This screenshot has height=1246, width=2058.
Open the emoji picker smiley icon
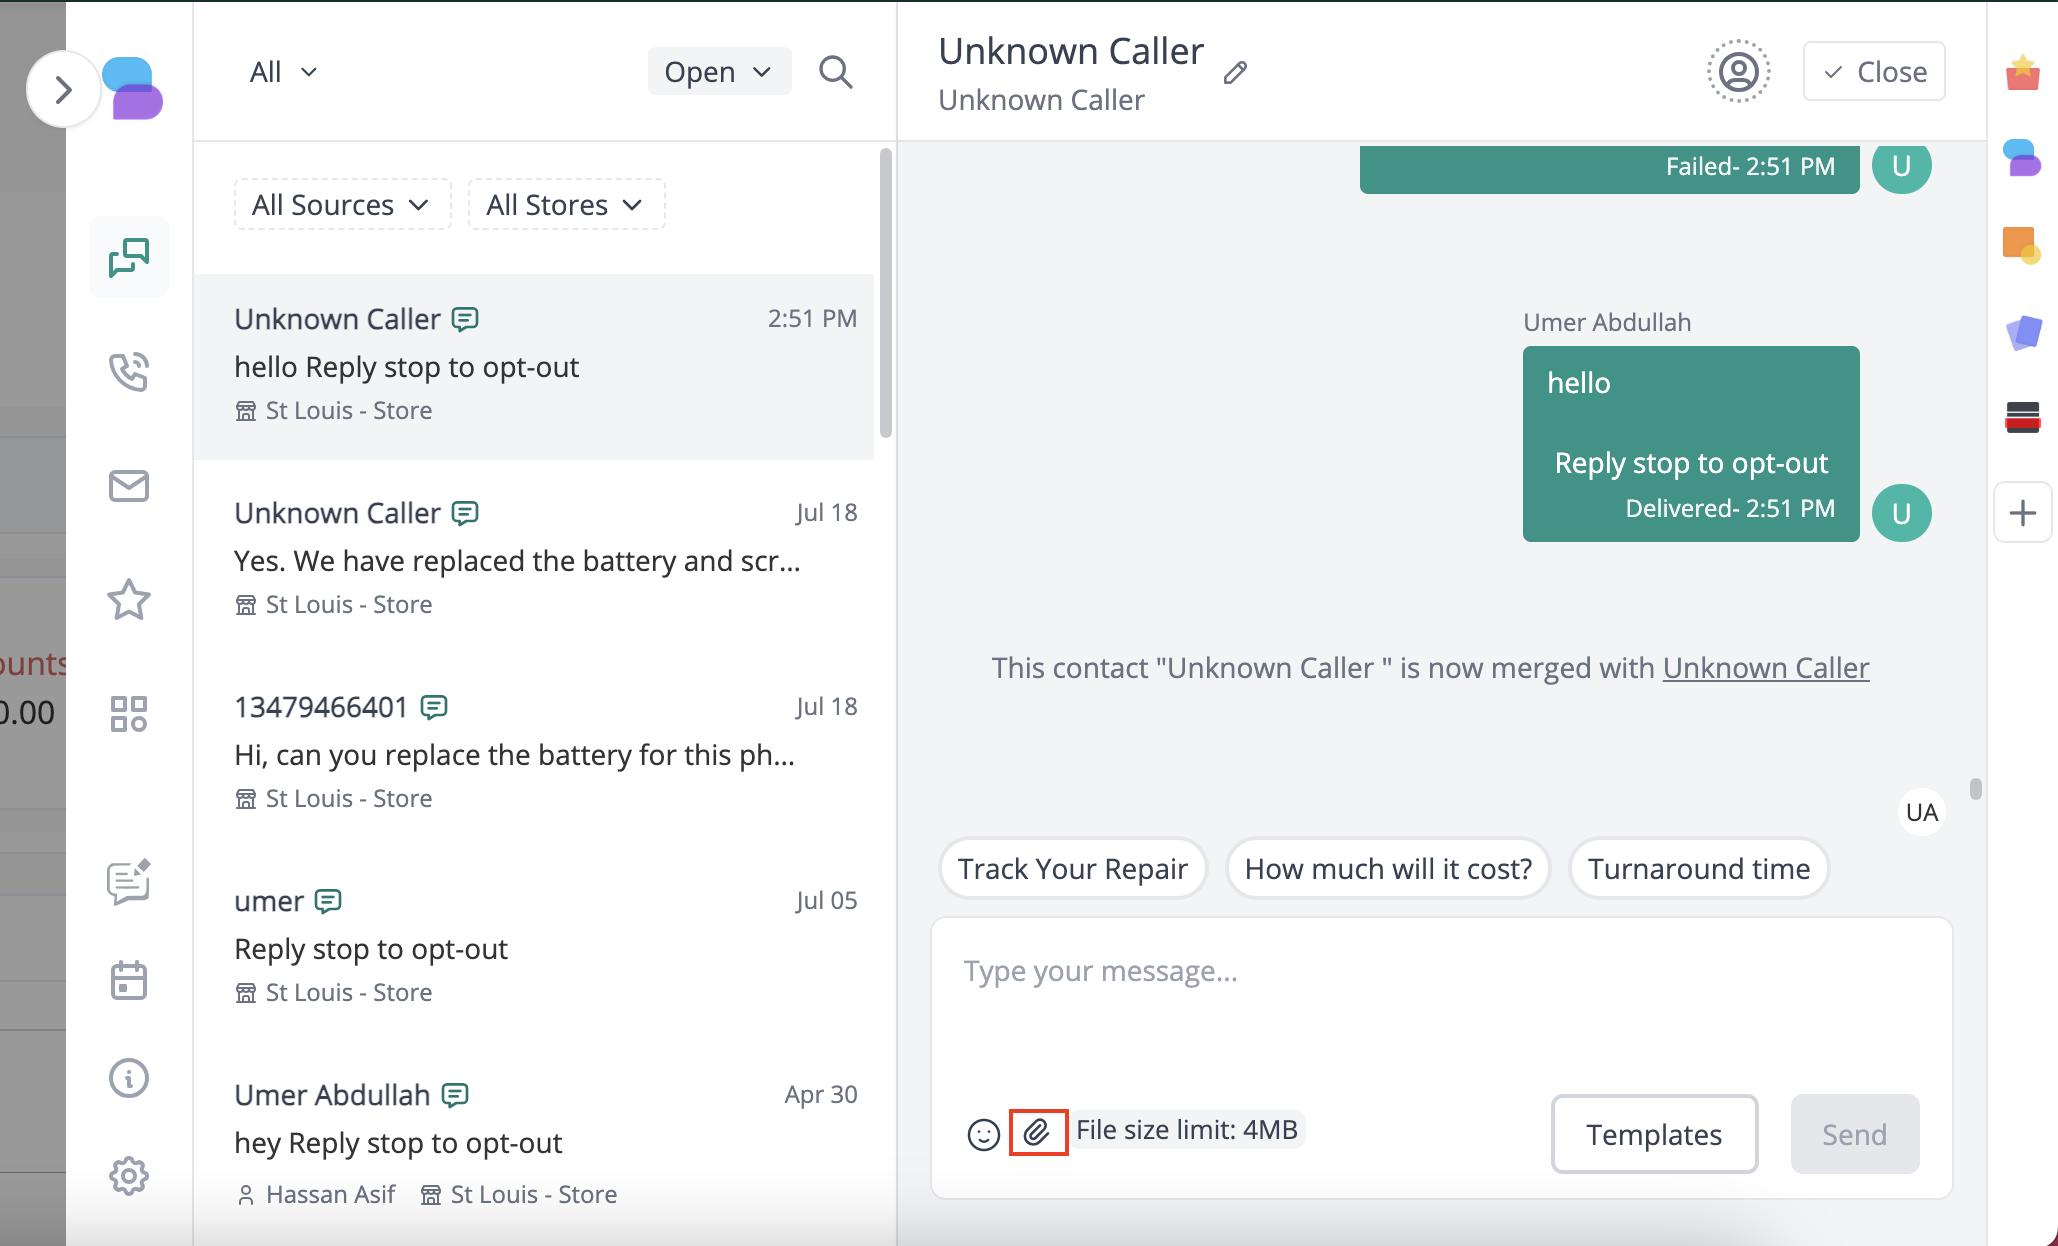pos(983,1134)
